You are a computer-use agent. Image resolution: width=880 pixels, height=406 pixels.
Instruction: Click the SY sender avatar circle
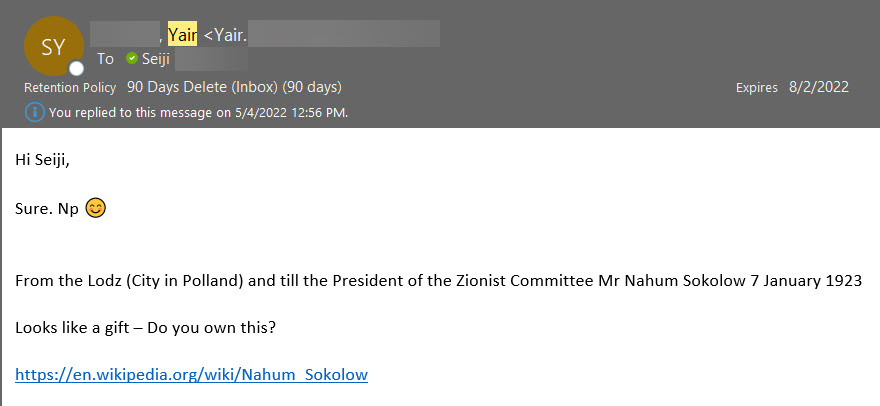pos(53,45)
